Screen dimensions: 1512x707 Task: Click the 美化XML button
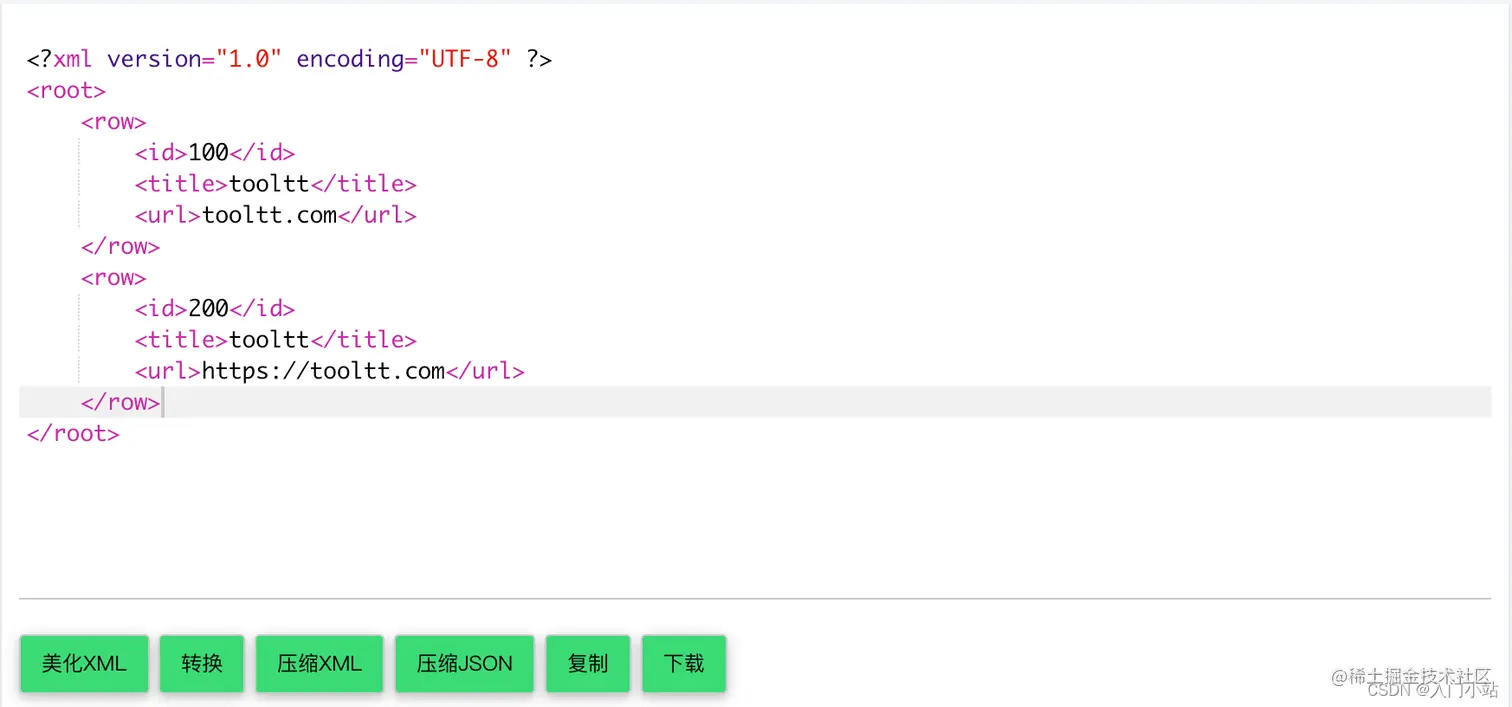(x=84, y=663)
